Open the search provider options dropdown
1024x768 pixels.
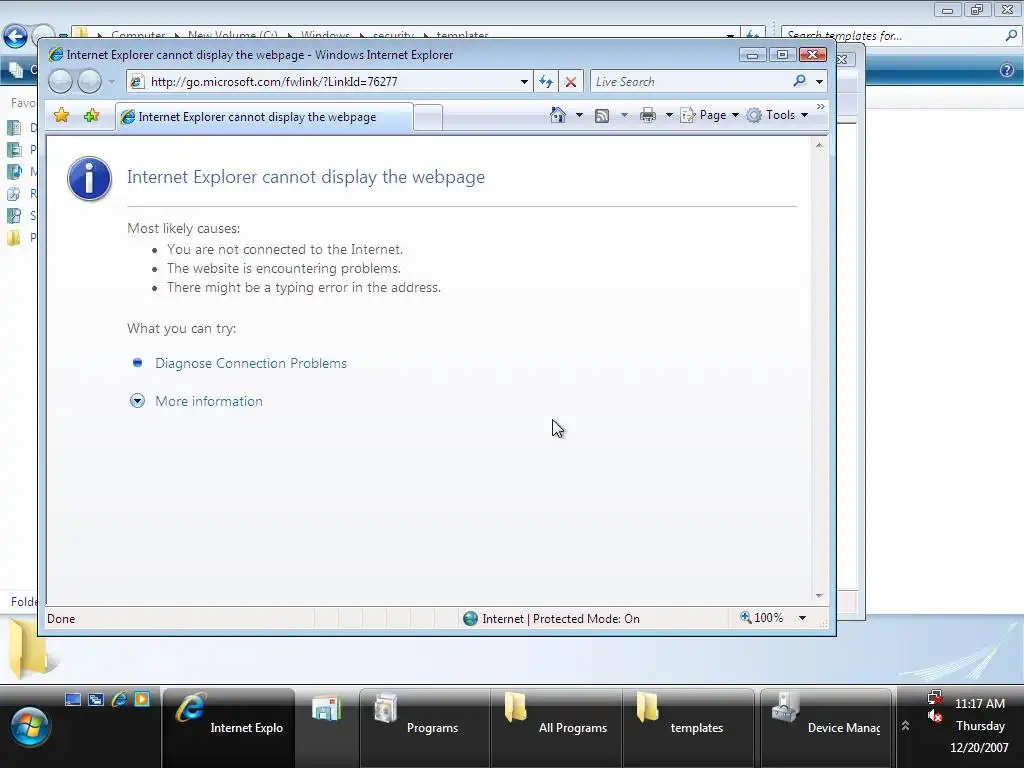pyautogui.click(x=820, y=82)
